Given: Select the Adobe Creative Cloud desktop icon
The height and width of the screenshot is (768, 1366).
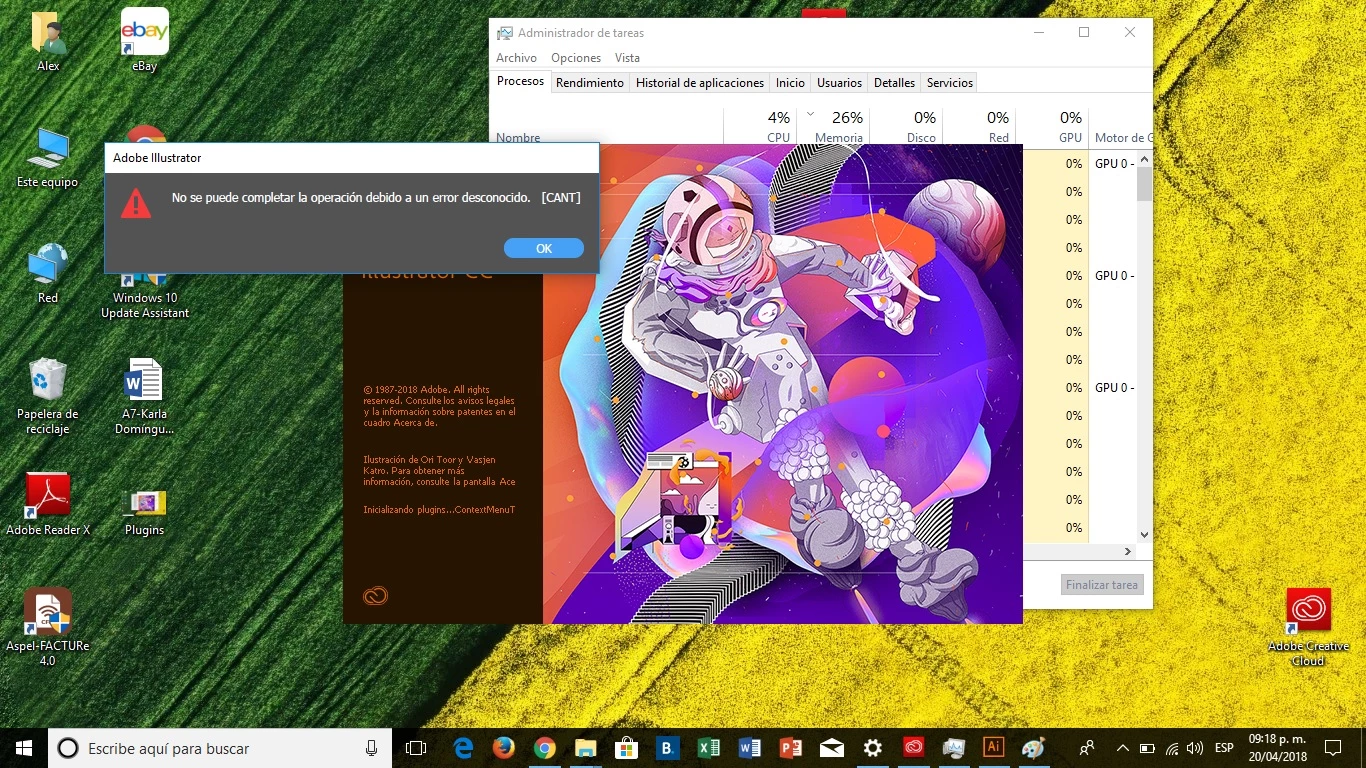Looking at the screenshot, I should pos(1308,627).
